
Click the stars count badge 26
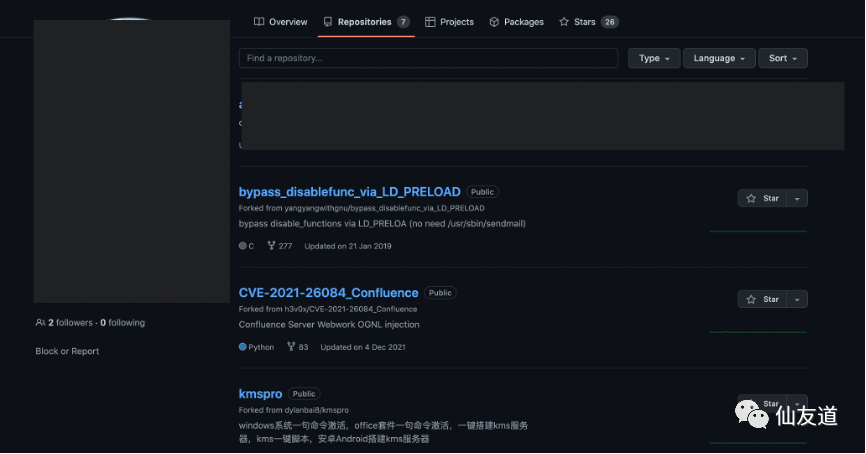[x=610, y=22]
